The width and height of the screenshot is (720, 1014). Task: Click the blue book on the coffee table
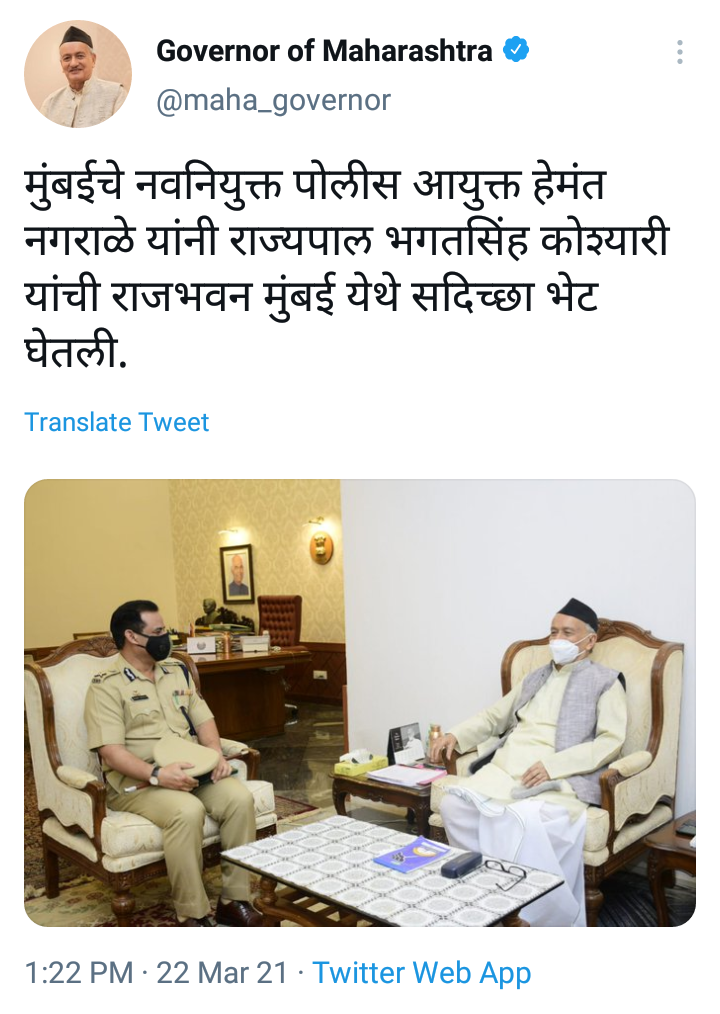(x=411, y=855)
